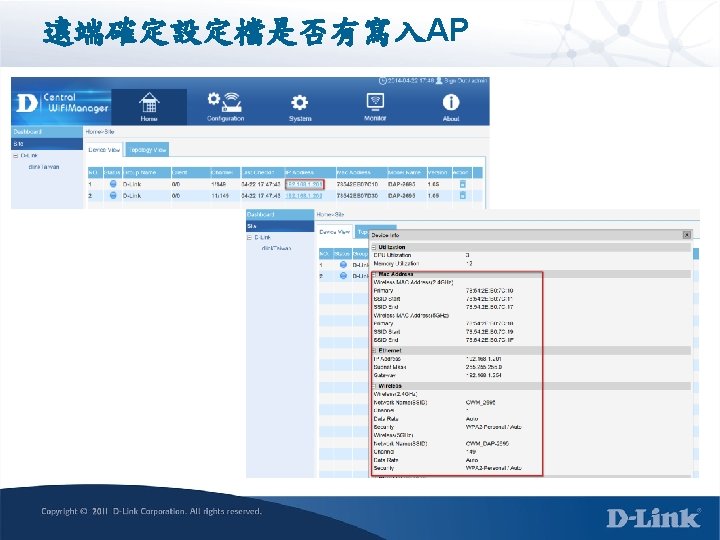Viewport: 720px width, 540px height.
Task: Click the Subnet Mask value 255.255.255.0
Action: tap(484, 367)
